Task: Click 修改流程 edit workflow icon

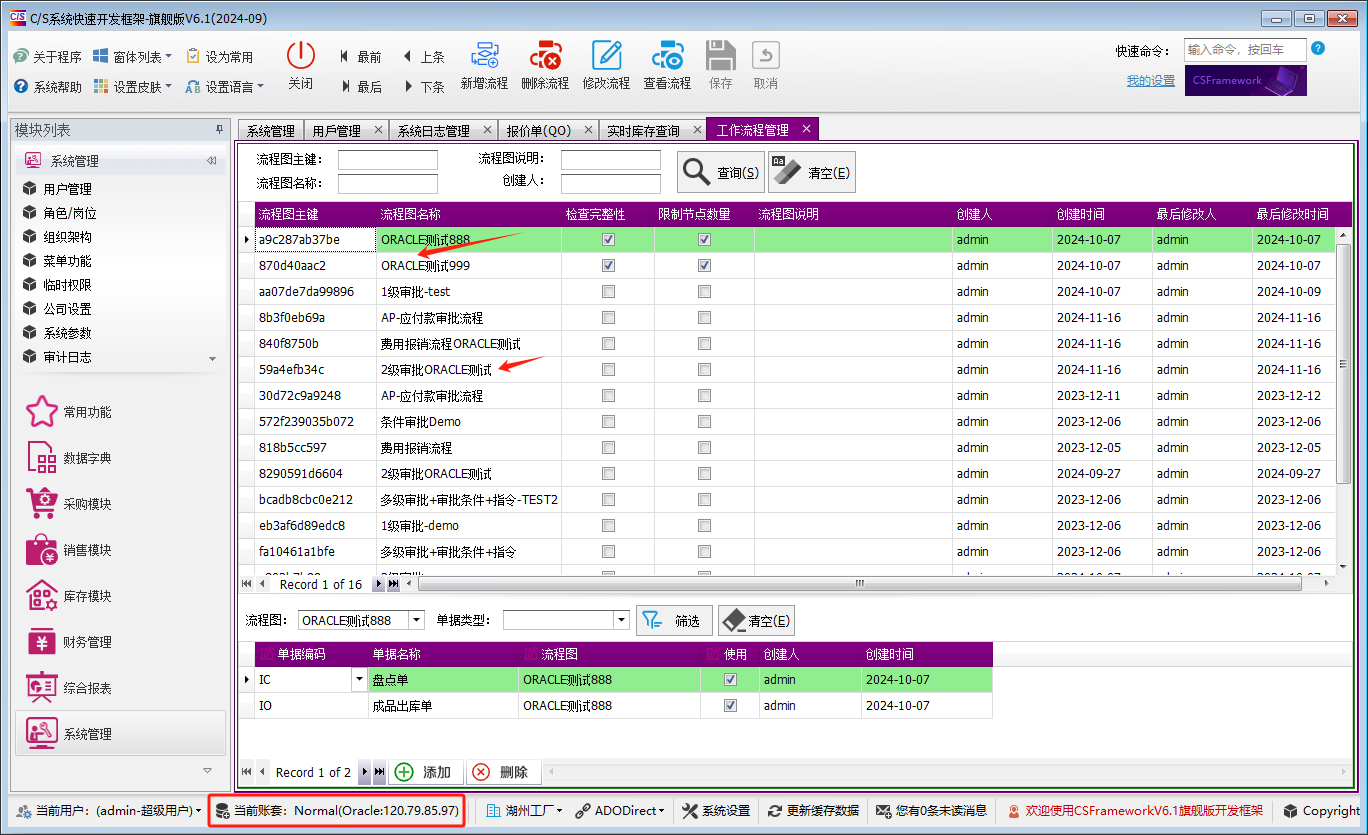Action: coord(606,55)
